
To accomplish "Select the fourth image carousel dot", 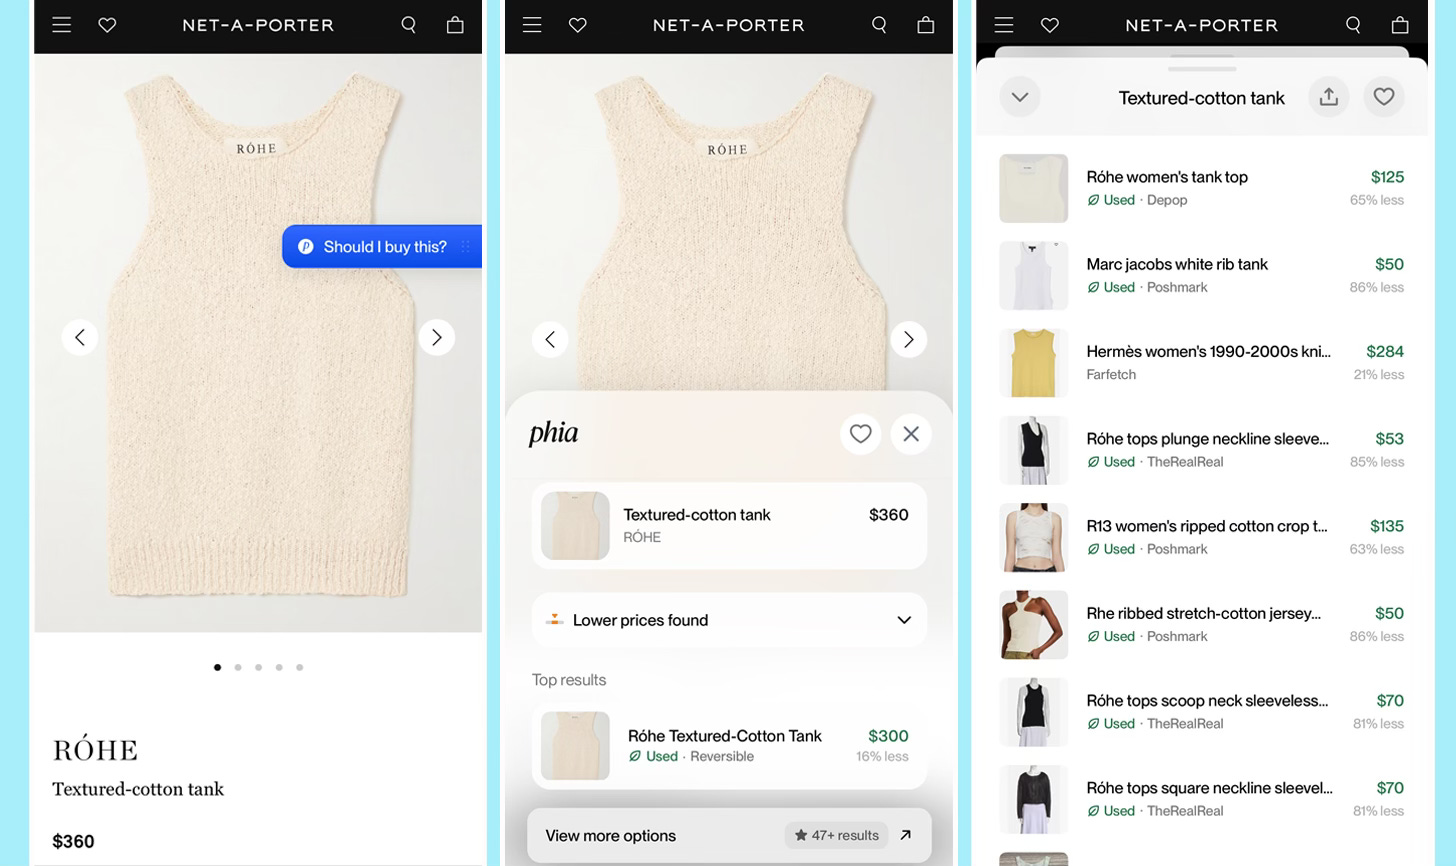I will [279, 667].
